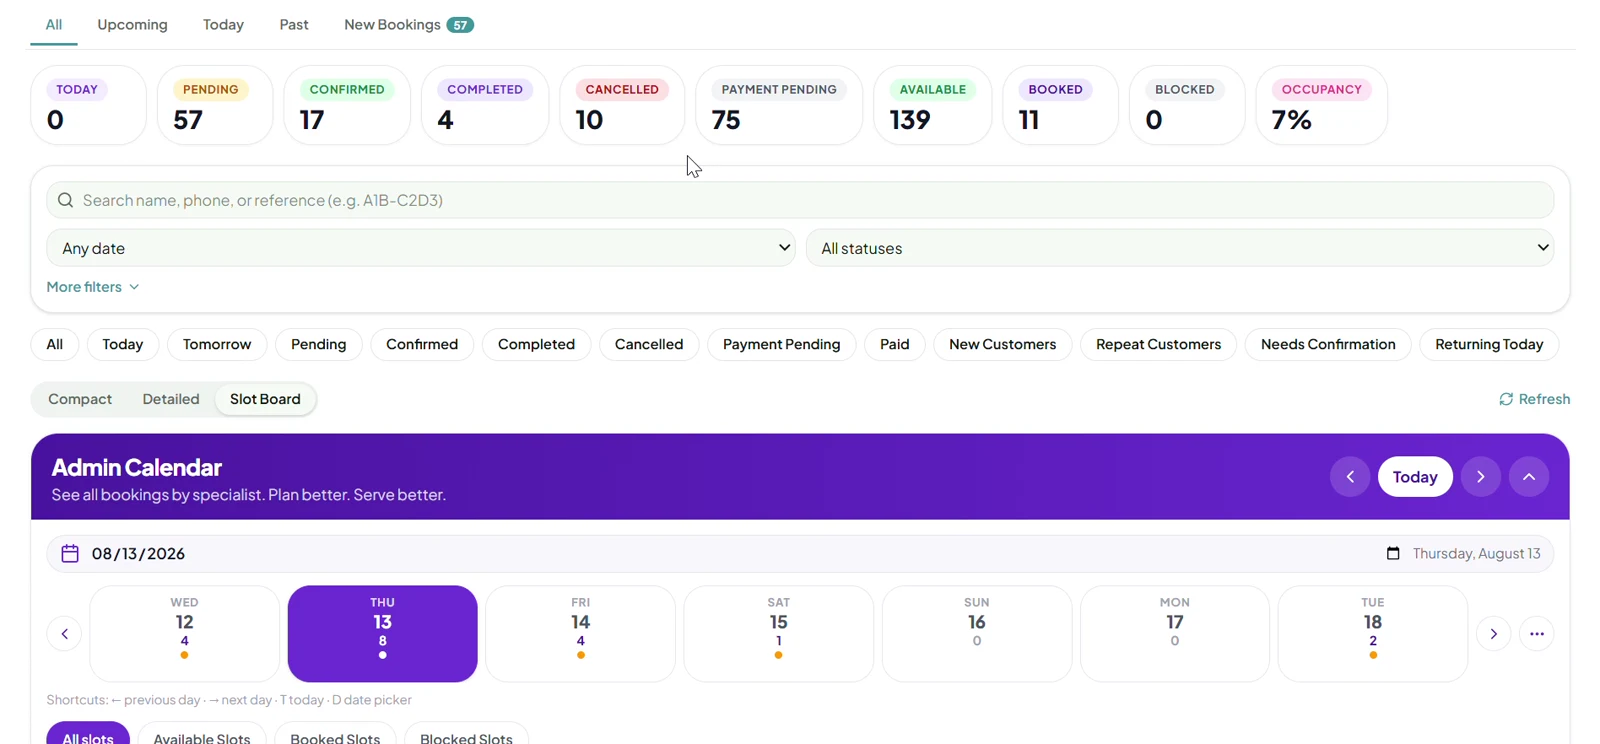Open the Any date dropdown
1600x744 pixels.
tap(421, 248)
